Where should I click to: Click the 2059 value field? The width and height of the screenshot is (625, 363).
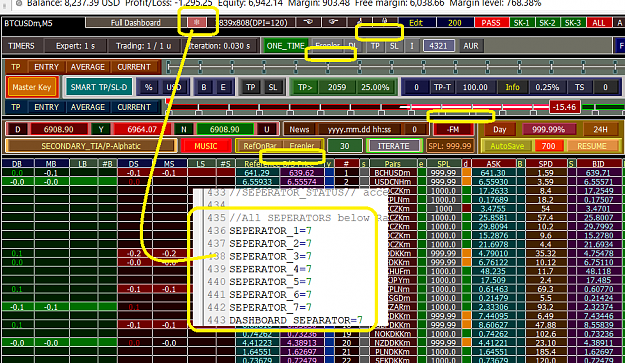(x=337, y=87)
